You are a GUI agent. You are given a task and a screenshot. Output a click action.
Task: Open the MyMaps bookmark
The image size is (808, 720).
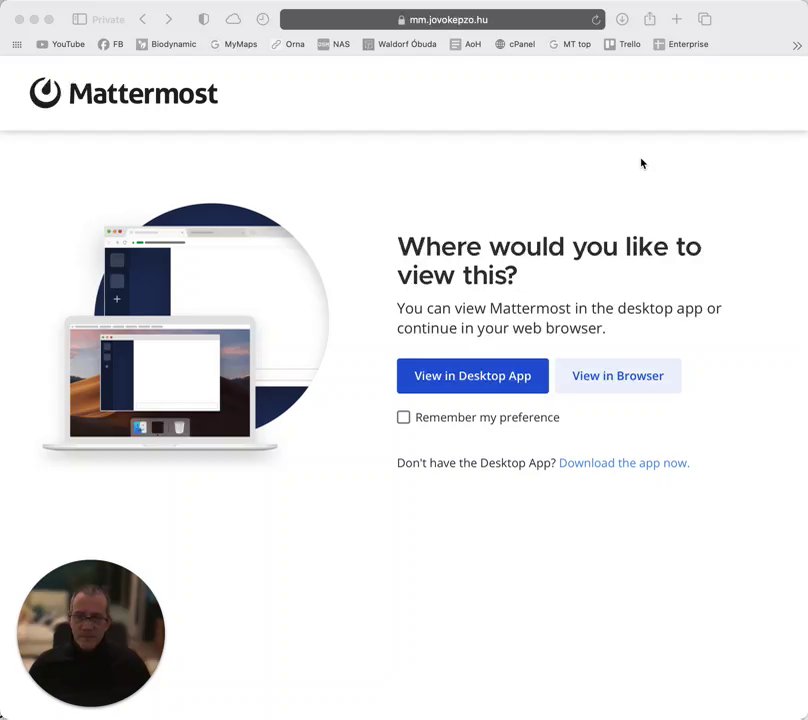click(234, 44)
